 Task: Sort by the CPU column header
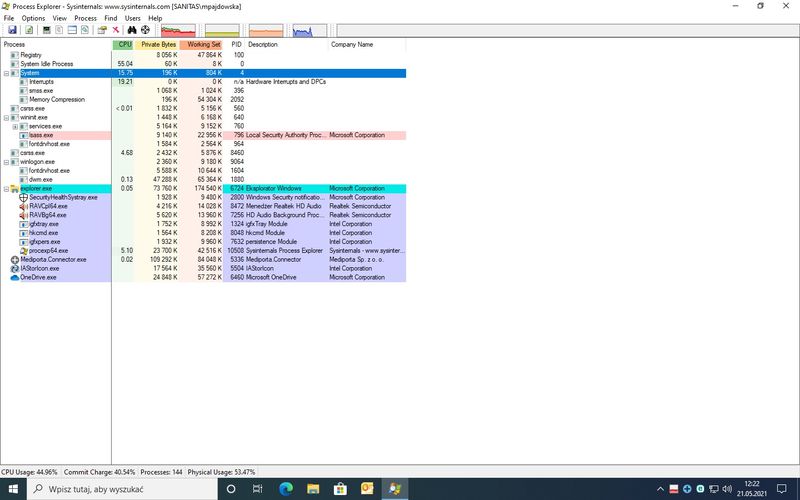point(124,45)
